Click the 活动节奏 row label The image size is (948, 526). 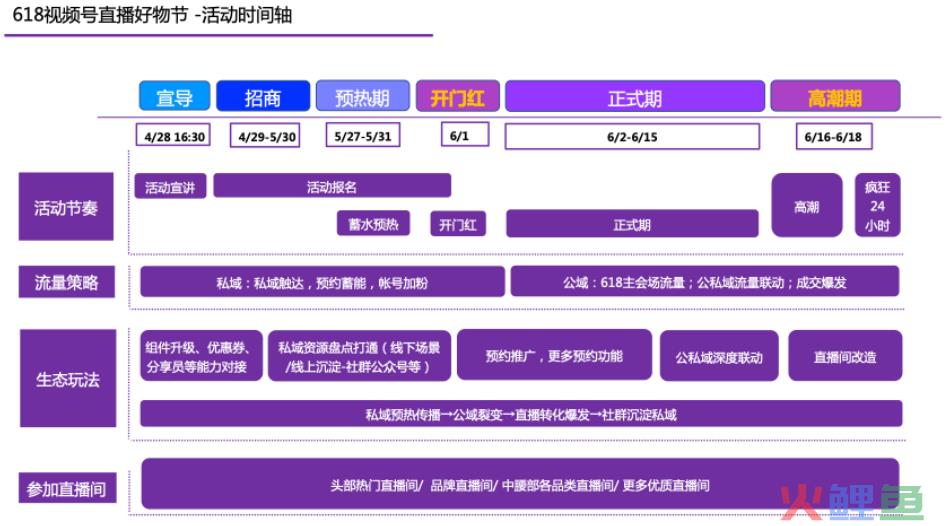66,207
